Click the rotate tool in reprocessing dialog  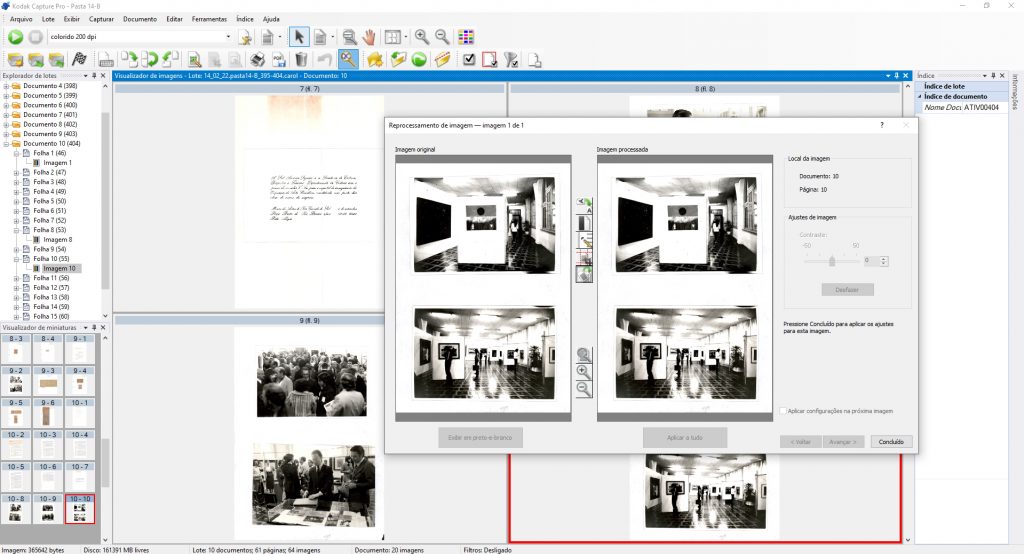[x=584, y=206]
